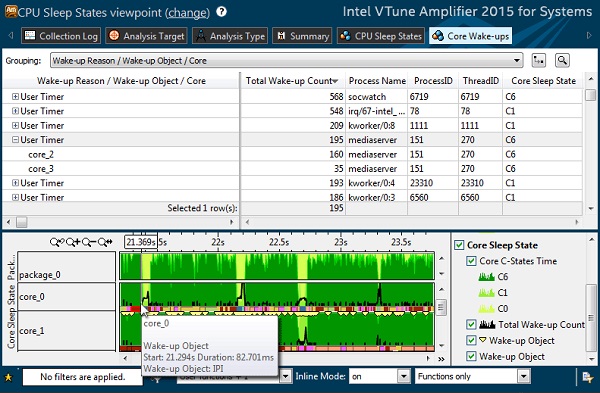Click the C0 legend graph icon
The height and width of the screenshot is (393, 600).
click(486, 308)
